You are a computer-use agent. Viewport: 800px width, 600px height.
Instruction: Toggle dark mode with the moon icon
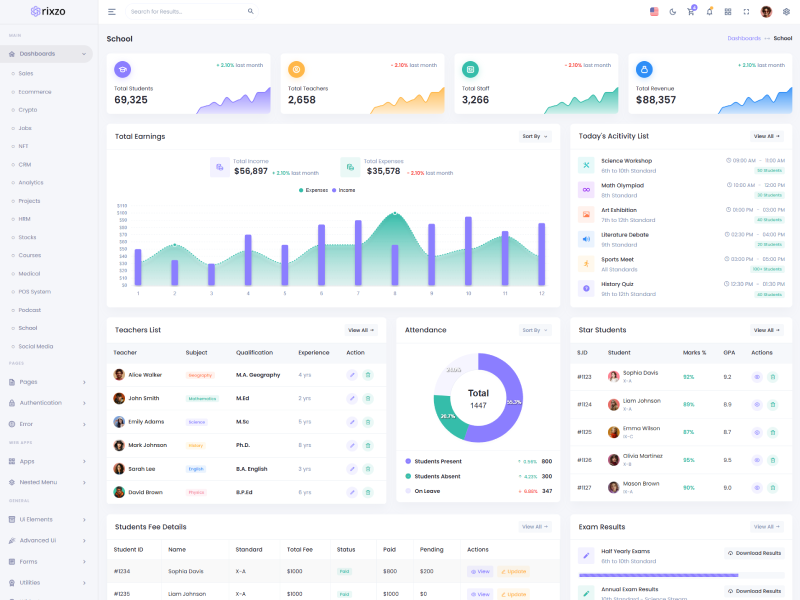click(672, 12)
